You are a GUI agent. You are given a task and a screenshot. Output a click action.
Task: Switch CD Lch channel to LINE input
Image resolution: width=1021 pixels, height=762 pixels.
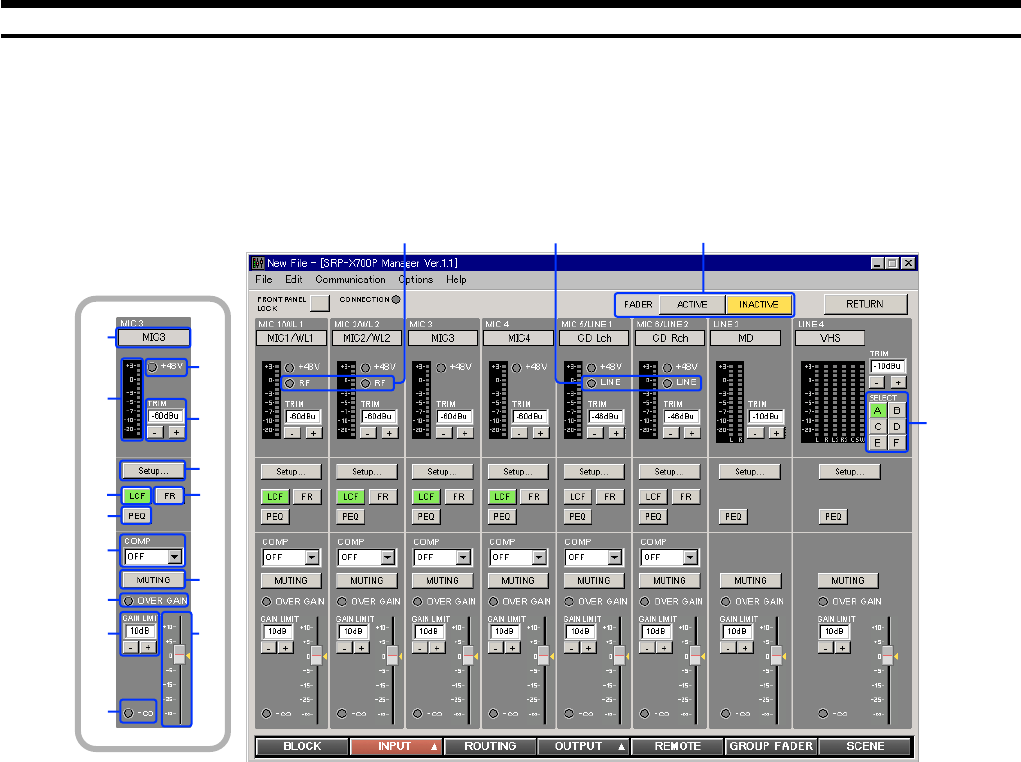[x=593, y=383]
